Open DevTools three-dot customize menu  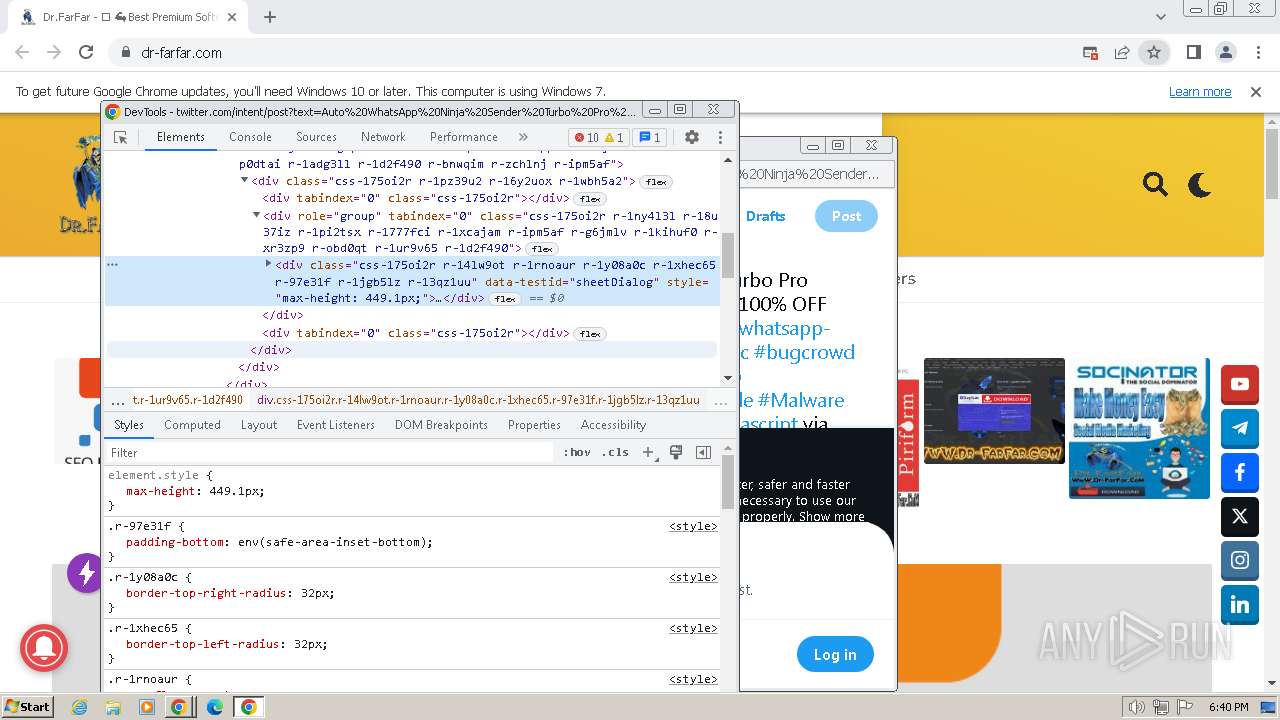point(720,137)
